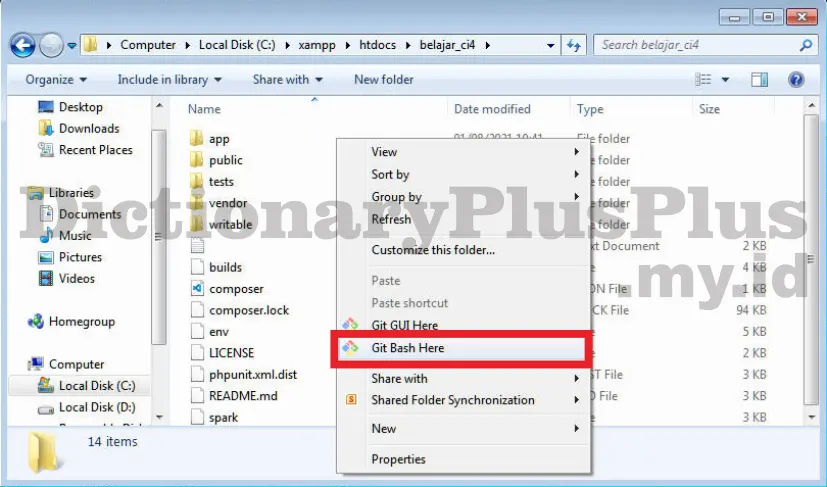Select Homegroup in the navigation pane

(x=72, y=321)
